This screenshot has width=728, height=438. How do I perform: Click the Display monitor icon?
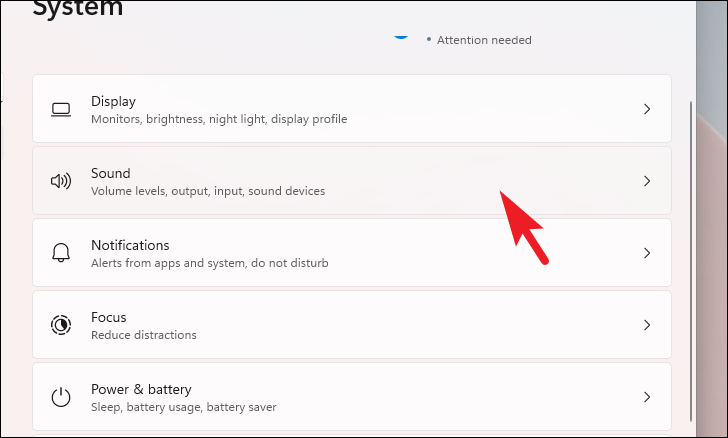[61, 109]
